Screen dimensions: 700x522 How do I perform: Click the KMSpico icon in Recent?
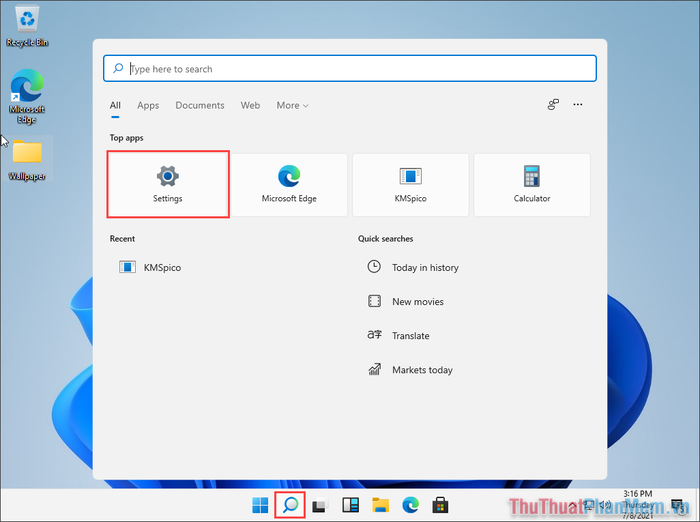pos(127,267)
